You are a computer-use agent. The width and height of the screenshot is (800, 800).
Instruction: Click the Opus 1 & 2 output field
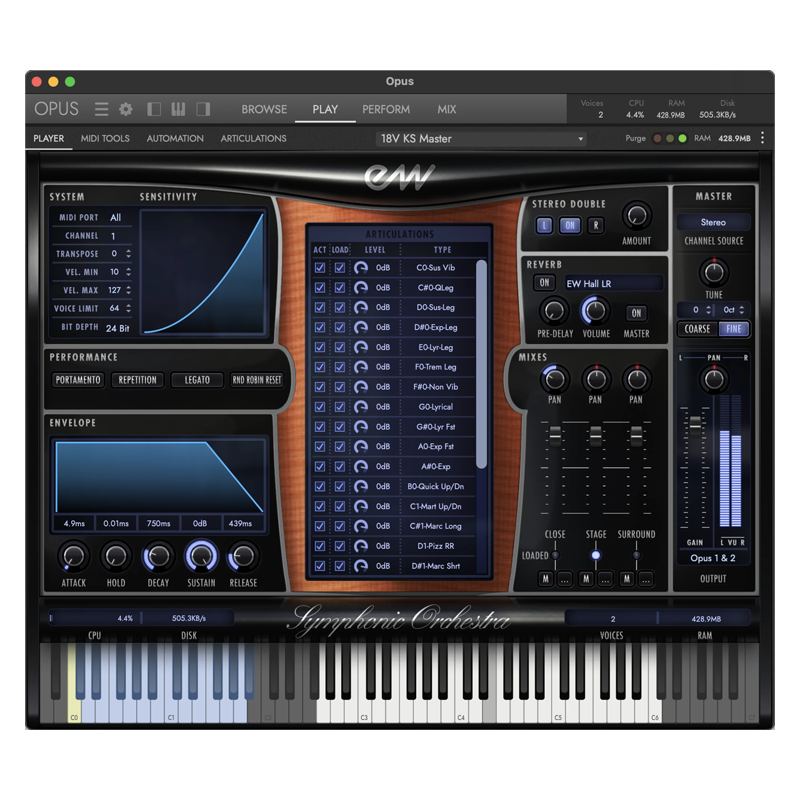[713, 558]
